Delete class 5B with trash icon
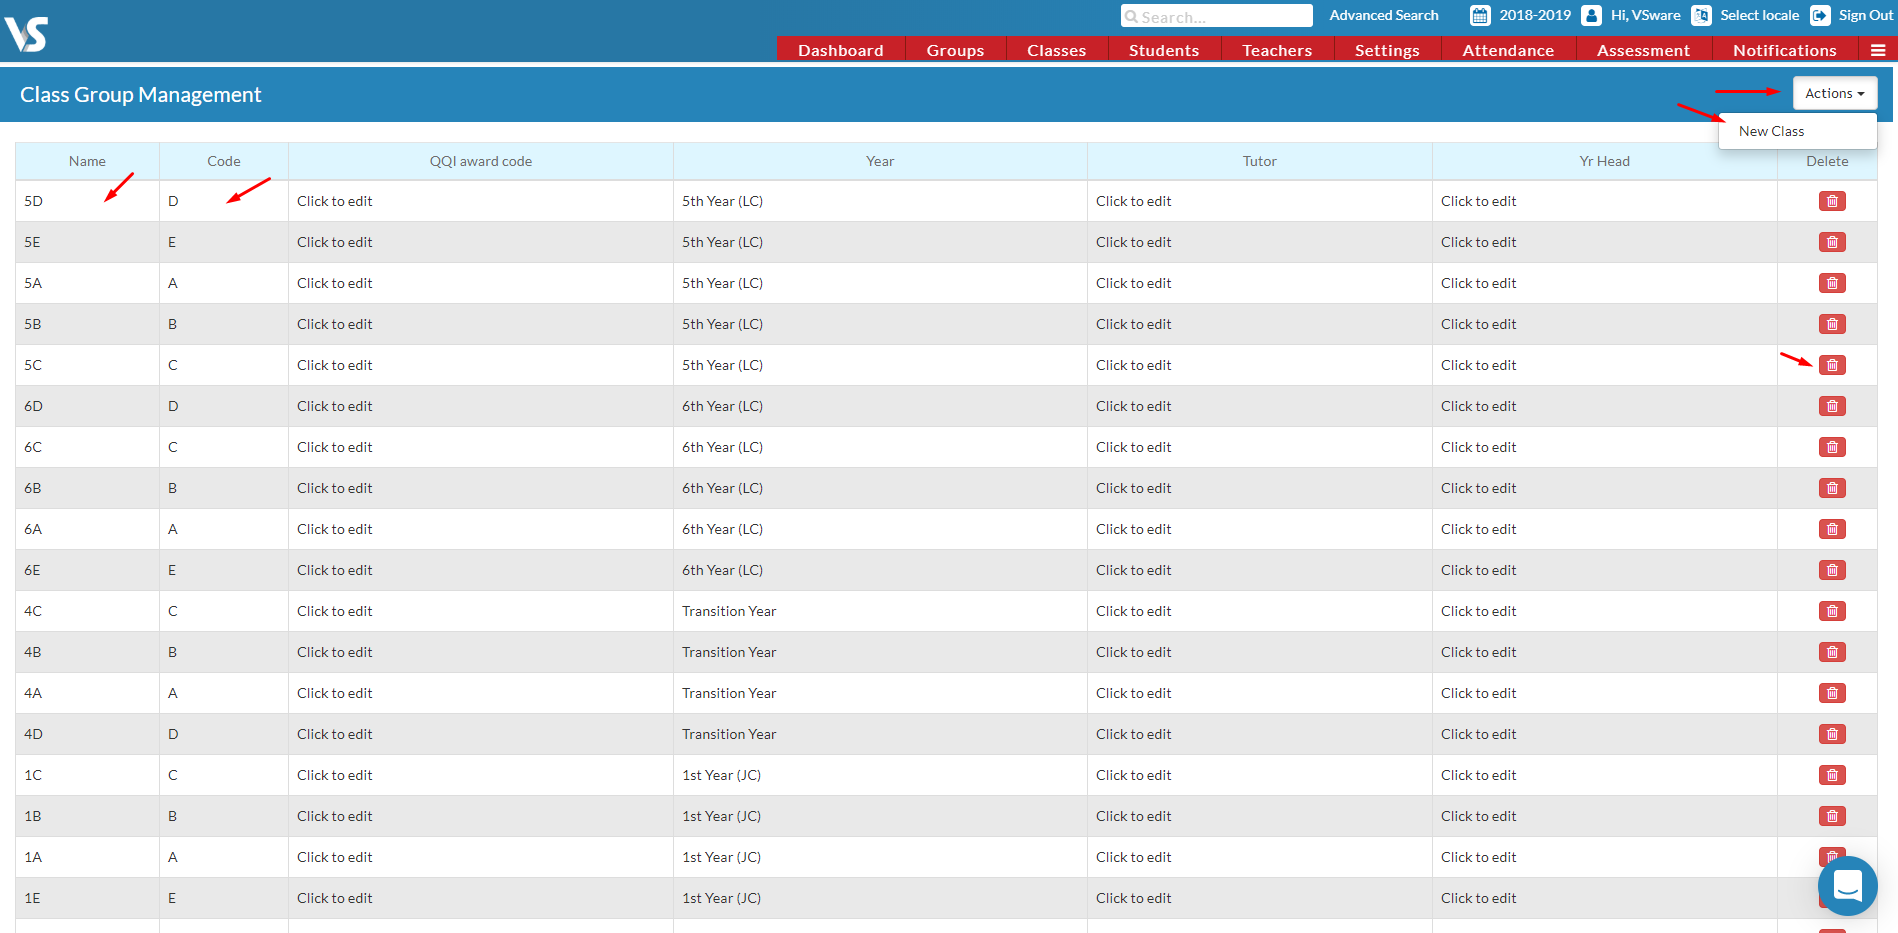 point(1832,324)
